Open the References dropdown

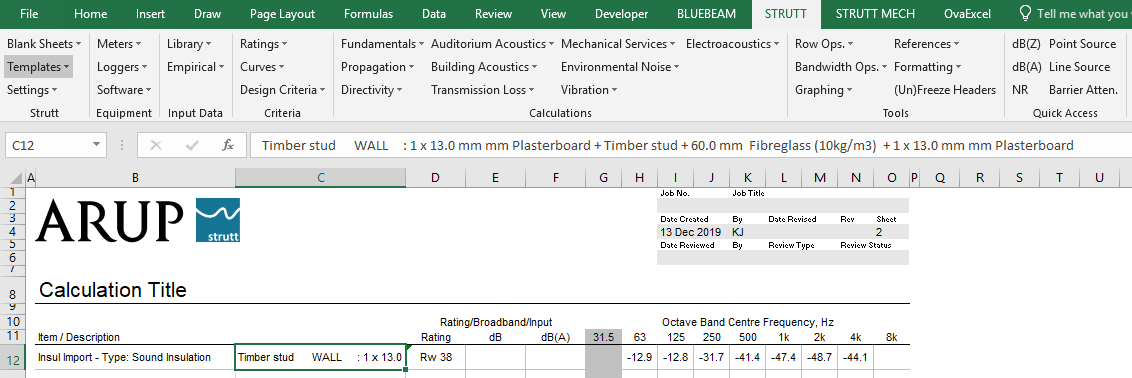(x=926, y=44)
